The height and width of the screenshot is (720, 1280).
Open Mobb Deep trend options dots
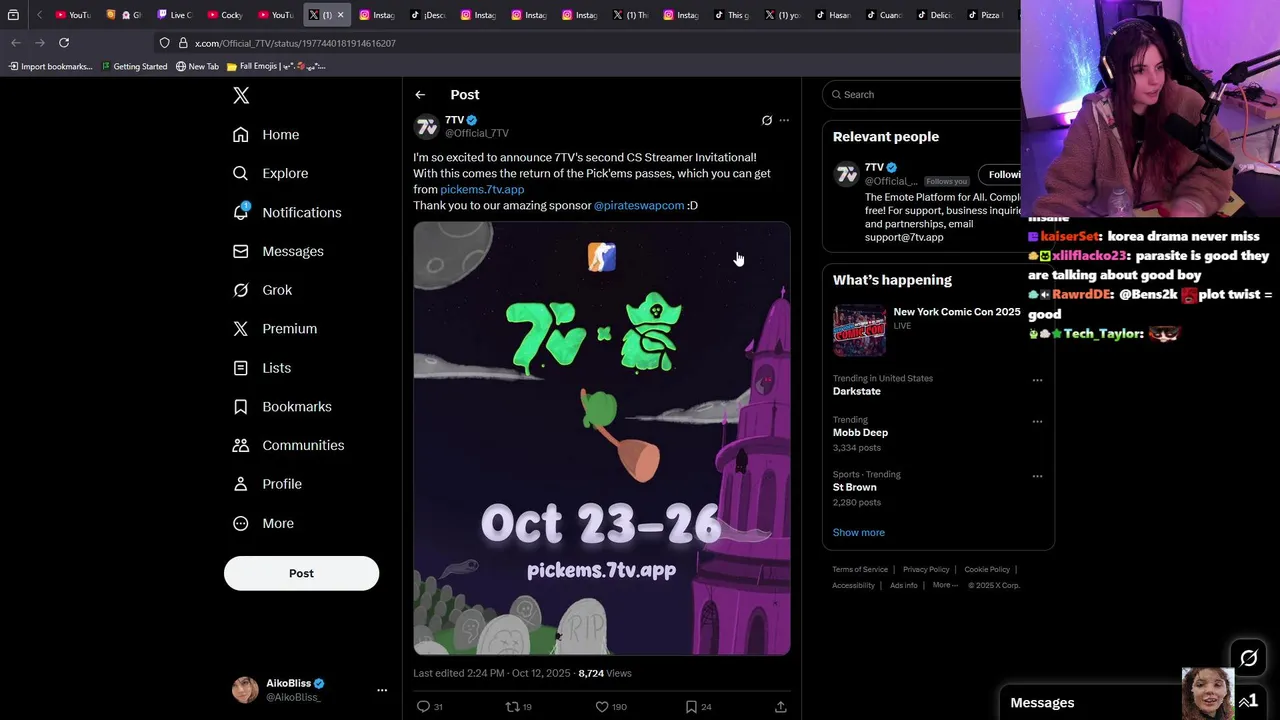pos(1037,422)
